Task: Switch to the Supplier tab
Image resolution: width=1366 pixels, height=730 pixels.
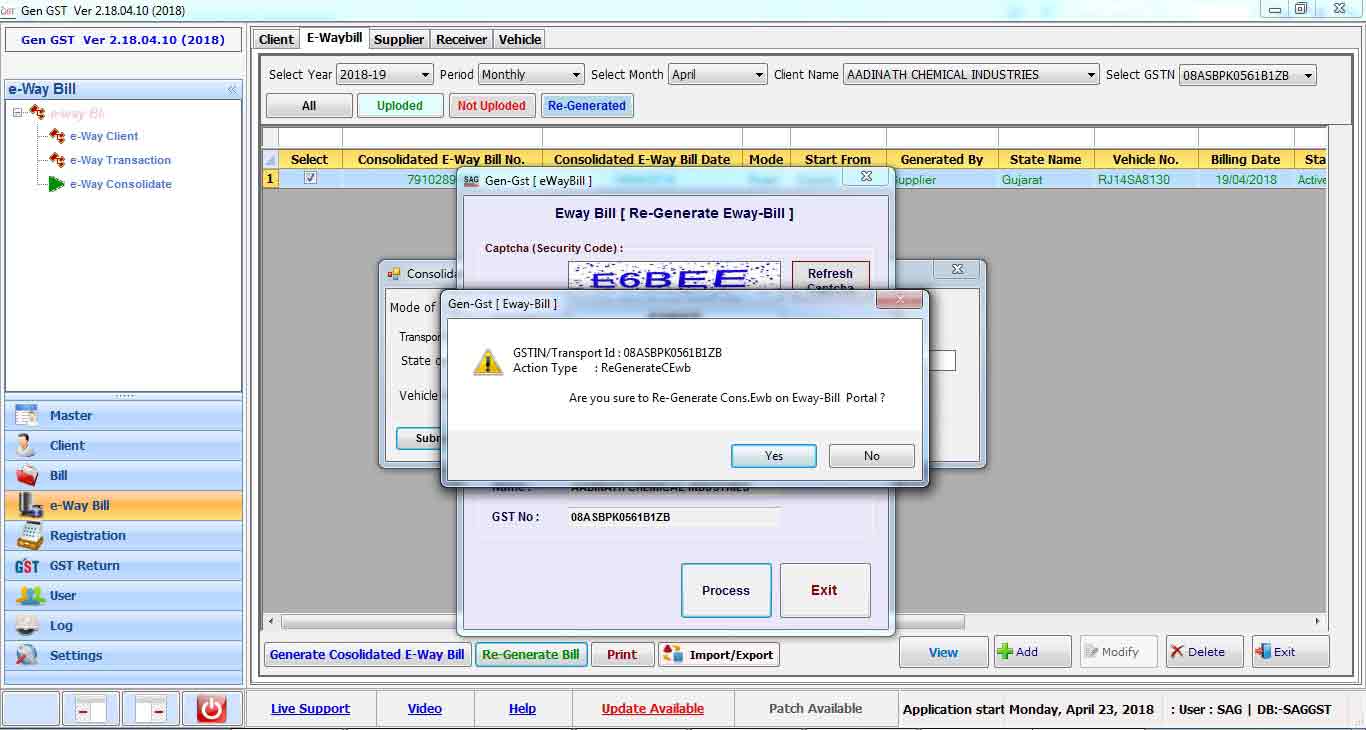Action: (x=399, y=39)
